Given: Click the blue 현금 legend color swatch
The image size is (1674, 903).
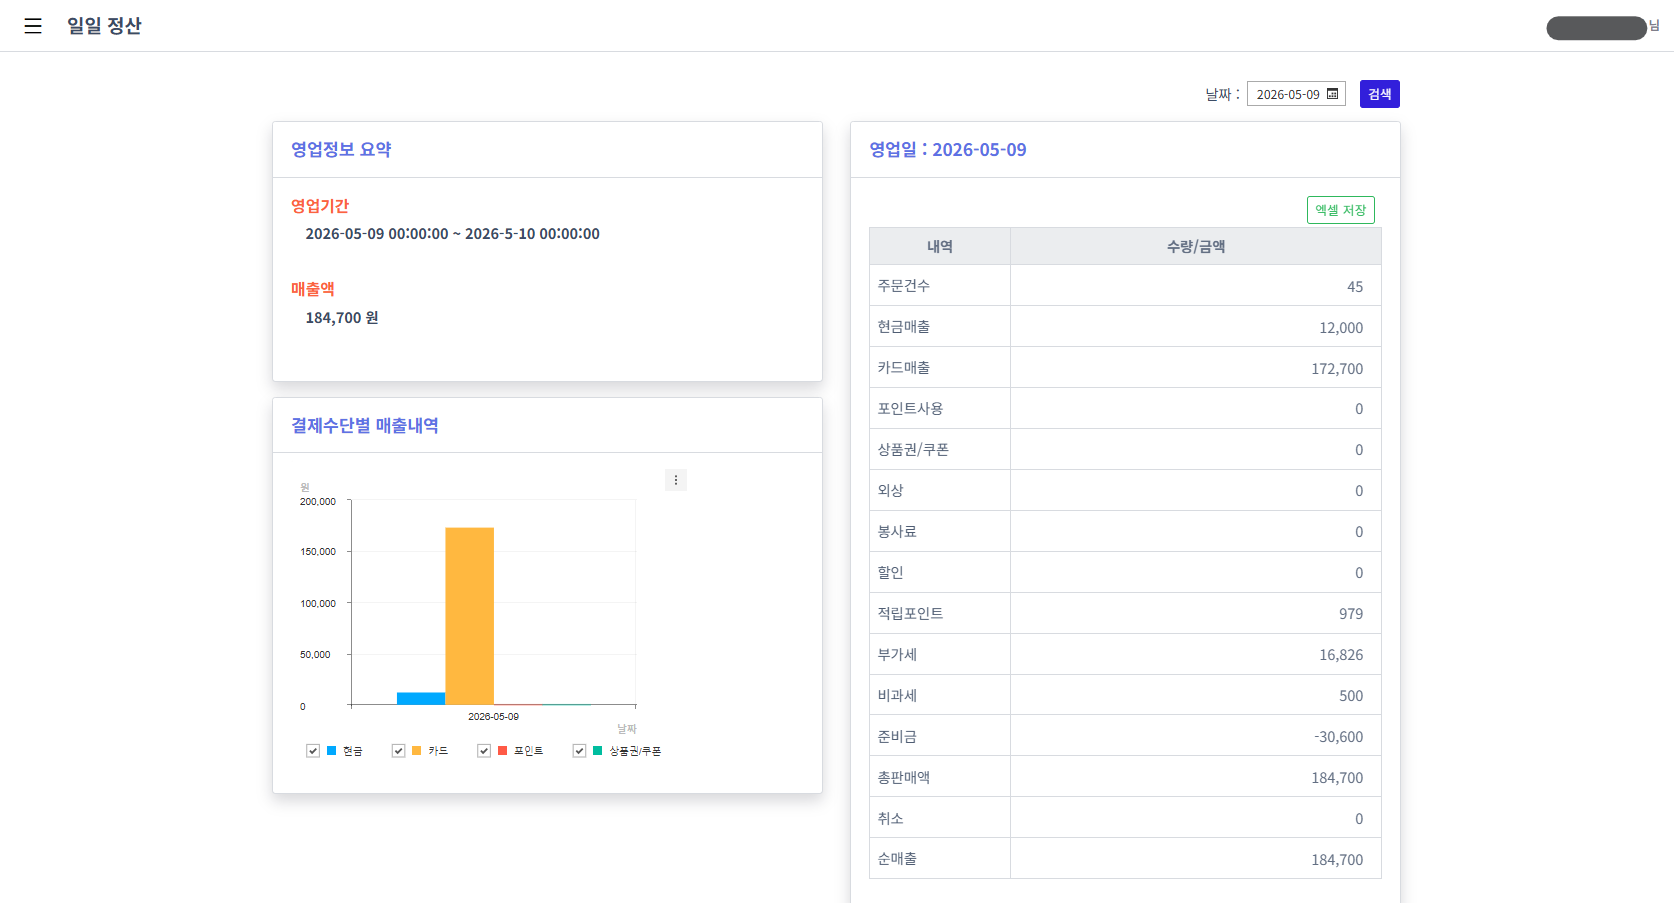Looking at the screenshot, I should pyautogui.click(x=332, y=751).
